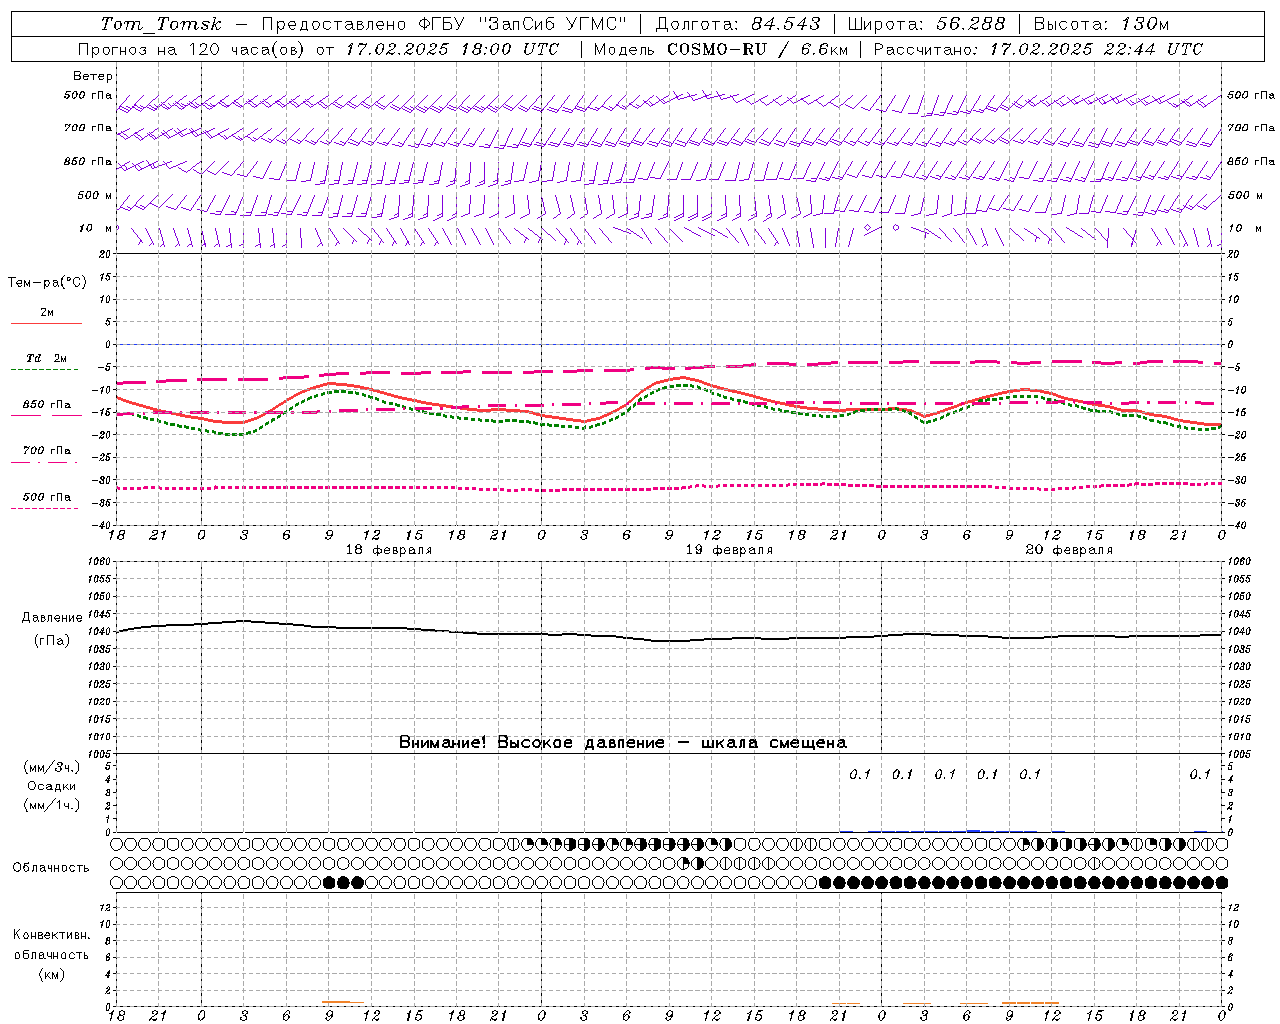Image resolution: width=1280 pixels, height=1024 pixels.
Task: Click the warning Внимание! Высокое давление — шкала смещена
Action: (x=623, y=742)
